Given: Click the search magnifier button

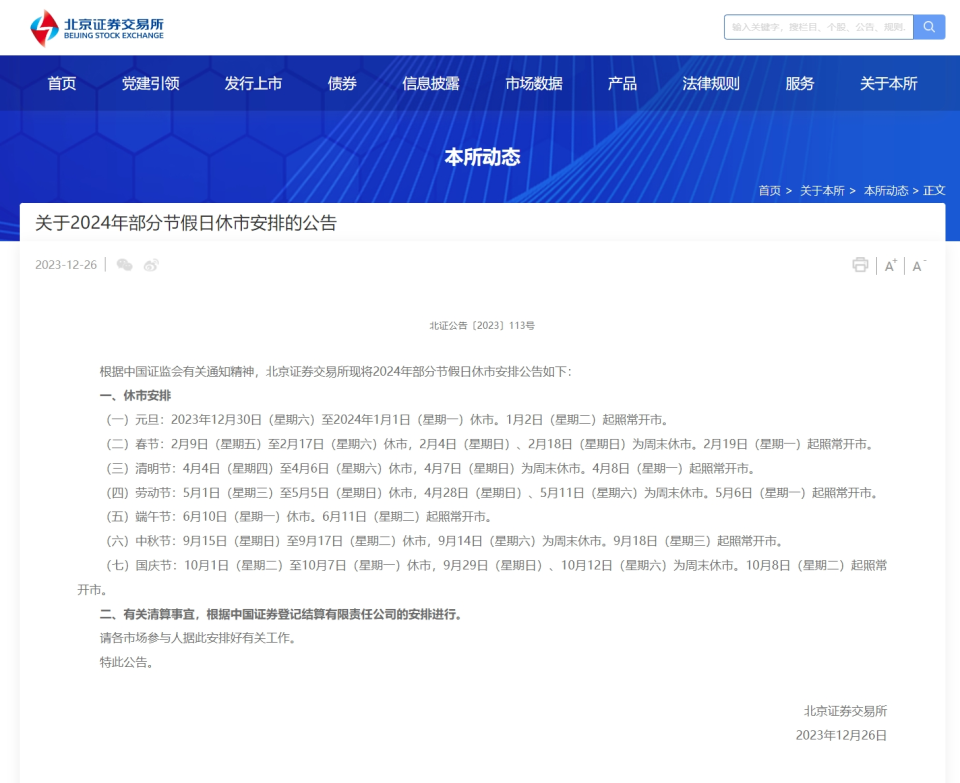Looking at the screenshot, I should [x=929, y=27].
